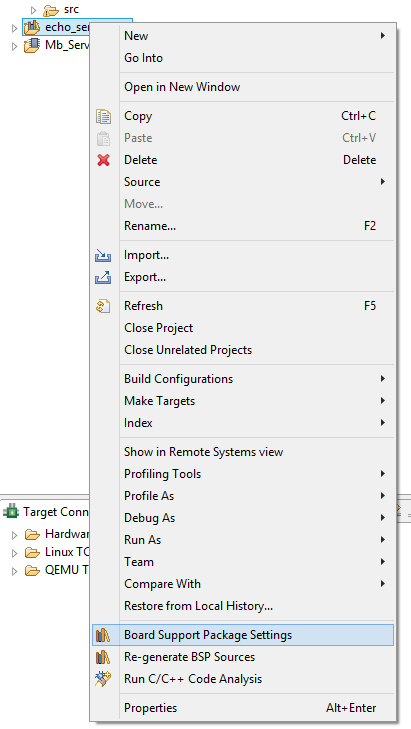Open project Properties entry
The width and height of the screenshot is (411, 729).
[x=243, y=708]
